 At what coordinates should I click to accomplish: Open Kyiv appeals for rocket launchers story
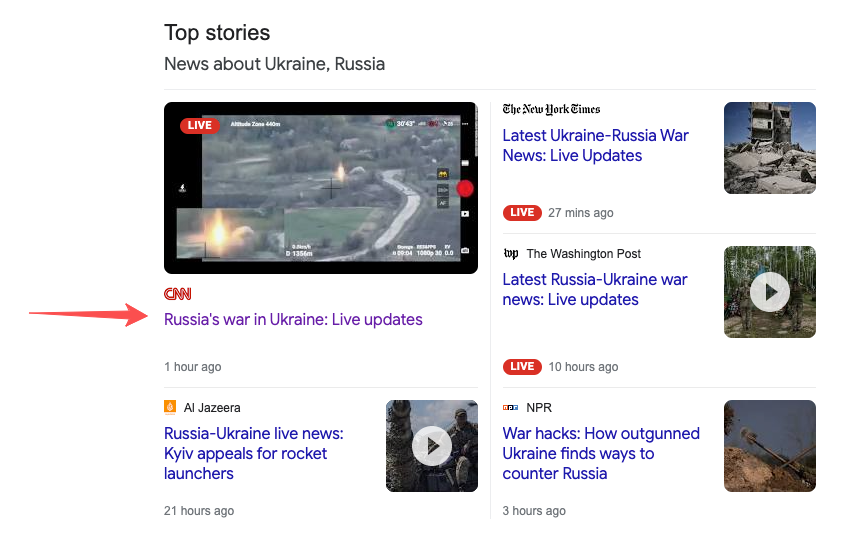coord(254,454)
